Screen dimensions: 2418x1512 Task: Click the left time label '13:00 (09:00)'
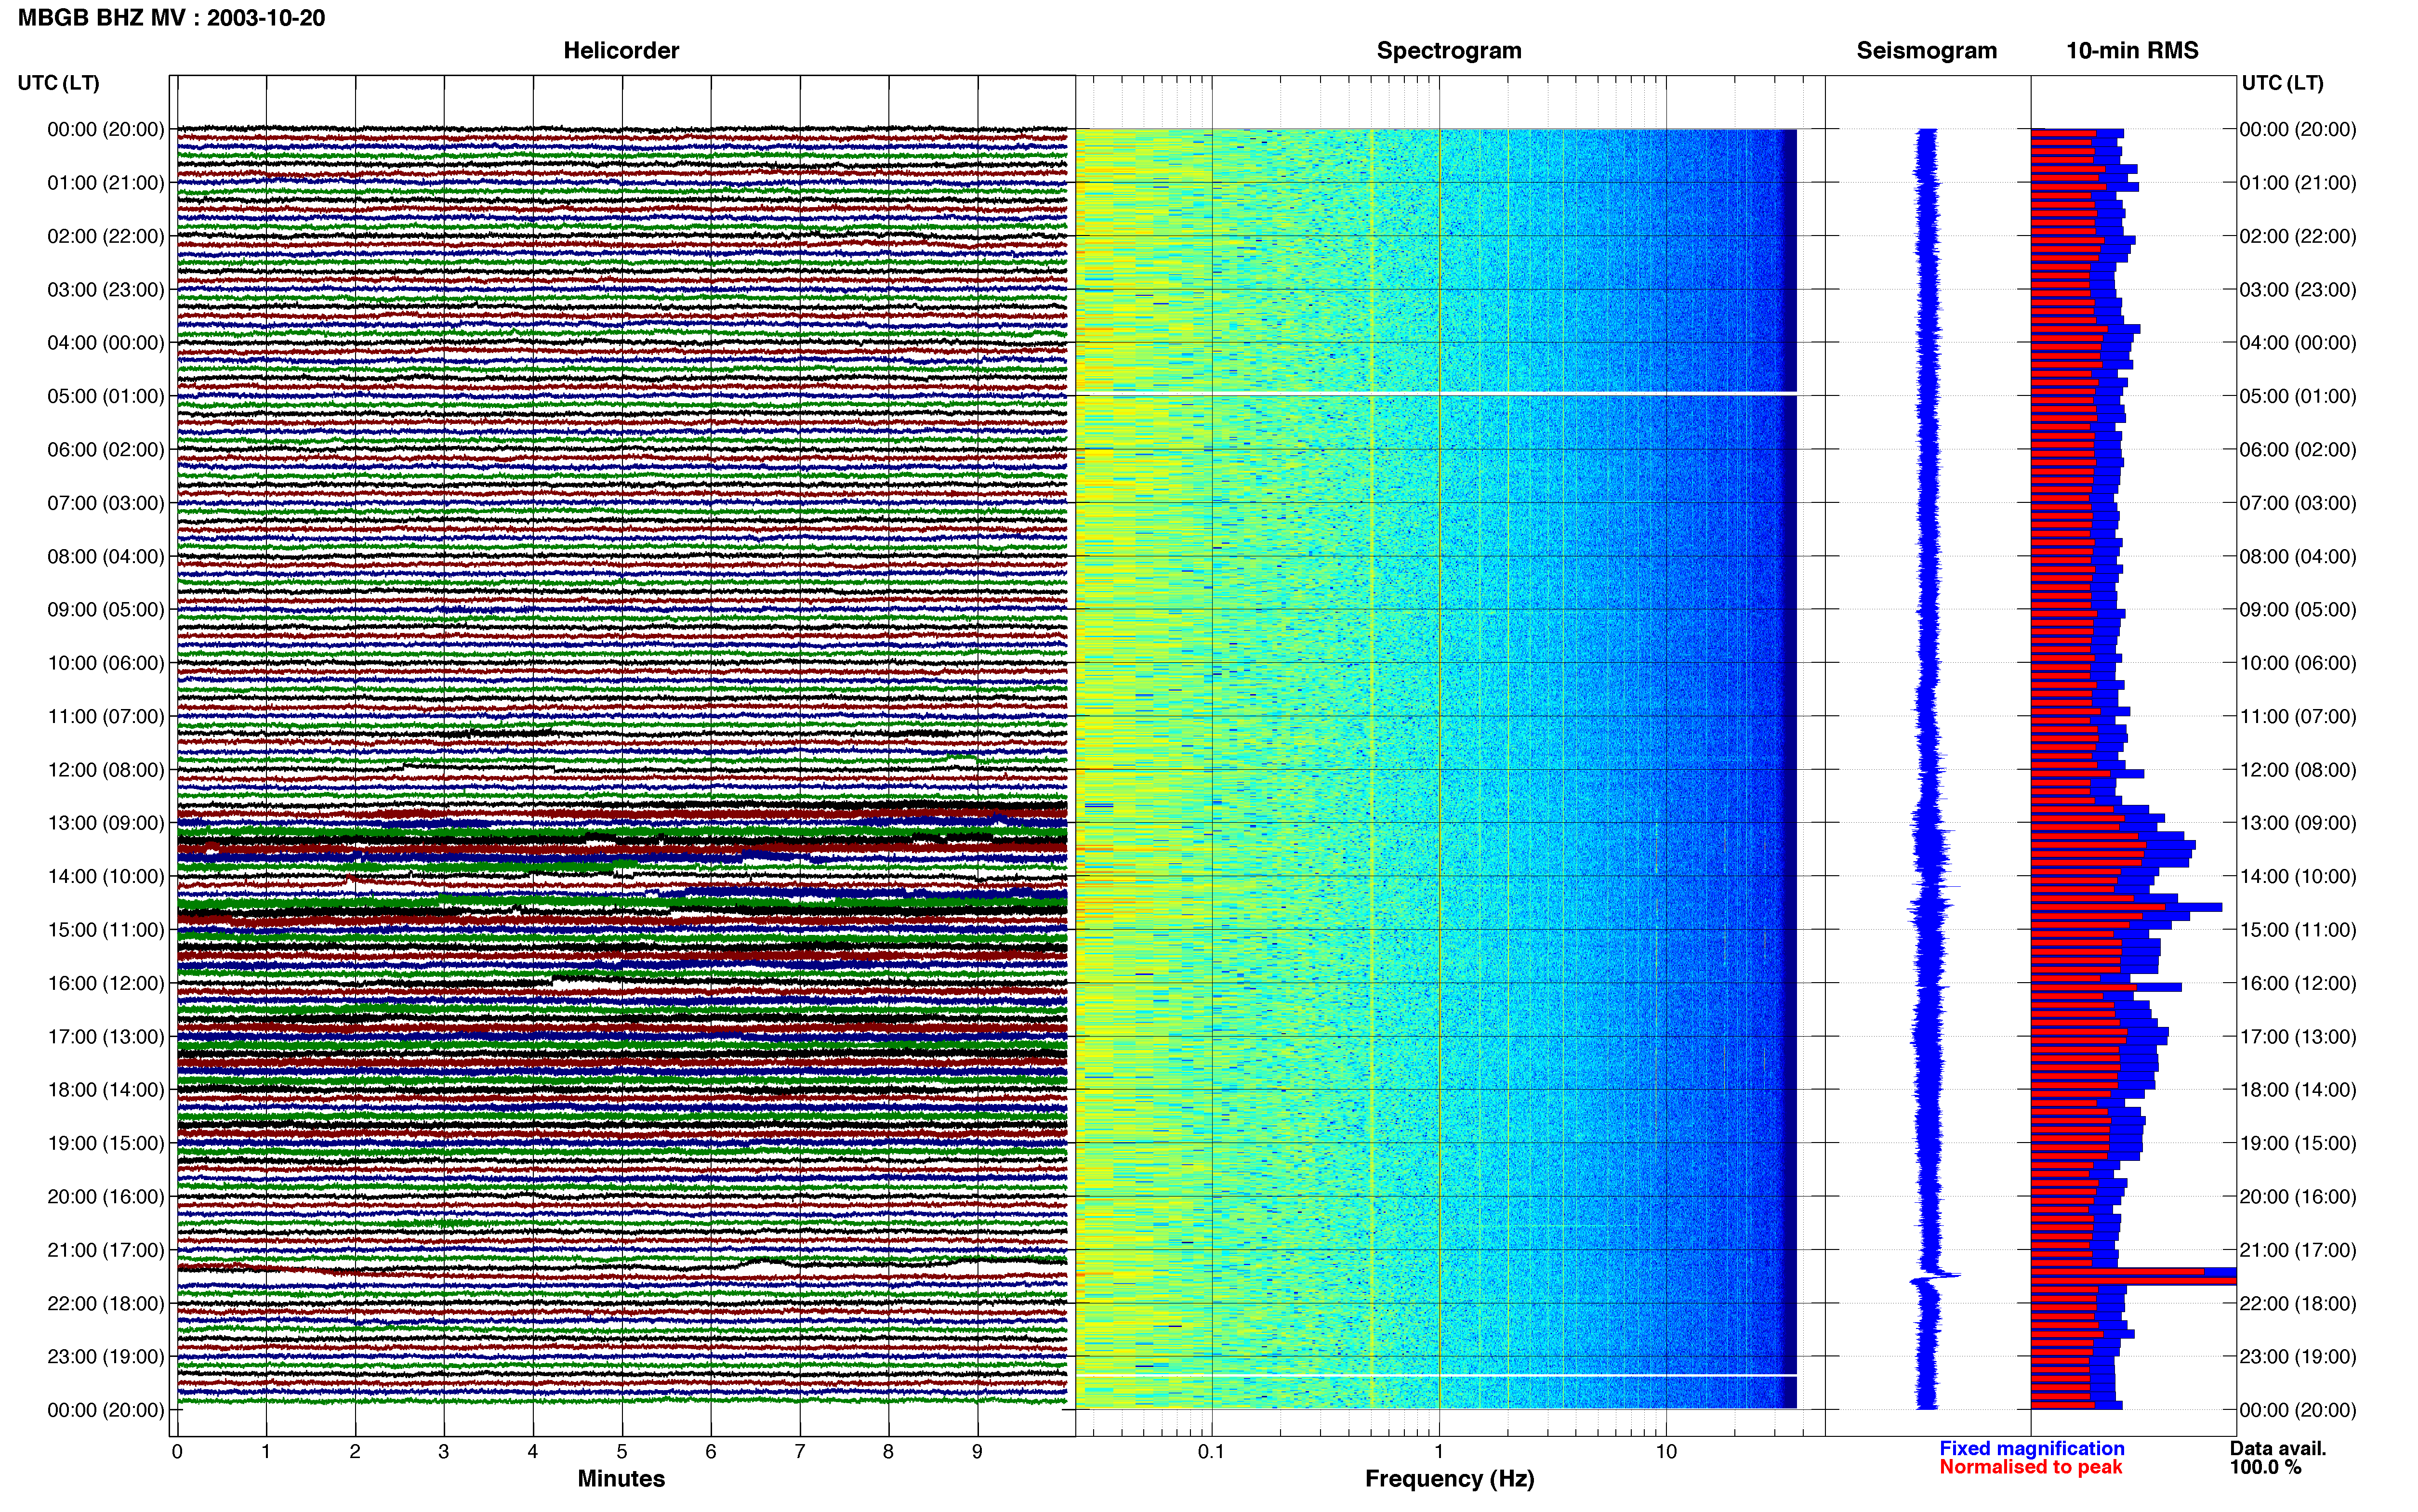106,823
